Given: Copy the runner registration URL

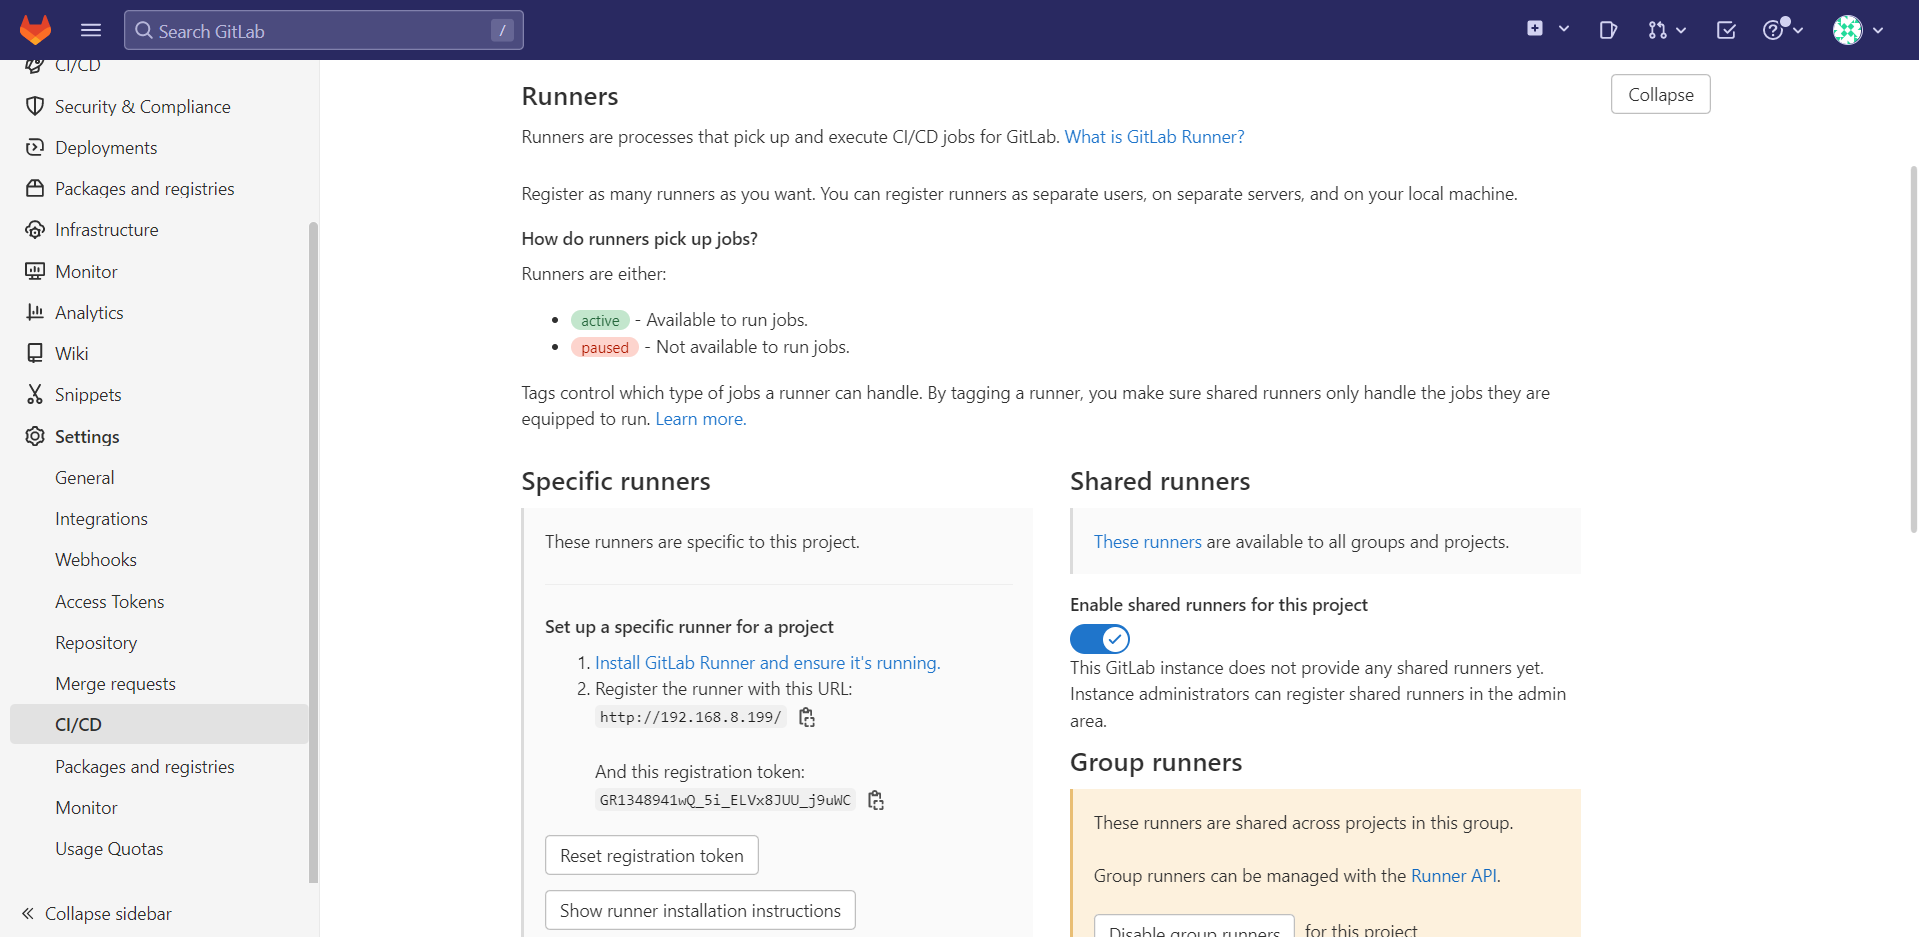Looking at the screenshot, I should pyautogui.click(x=807, y=717).
